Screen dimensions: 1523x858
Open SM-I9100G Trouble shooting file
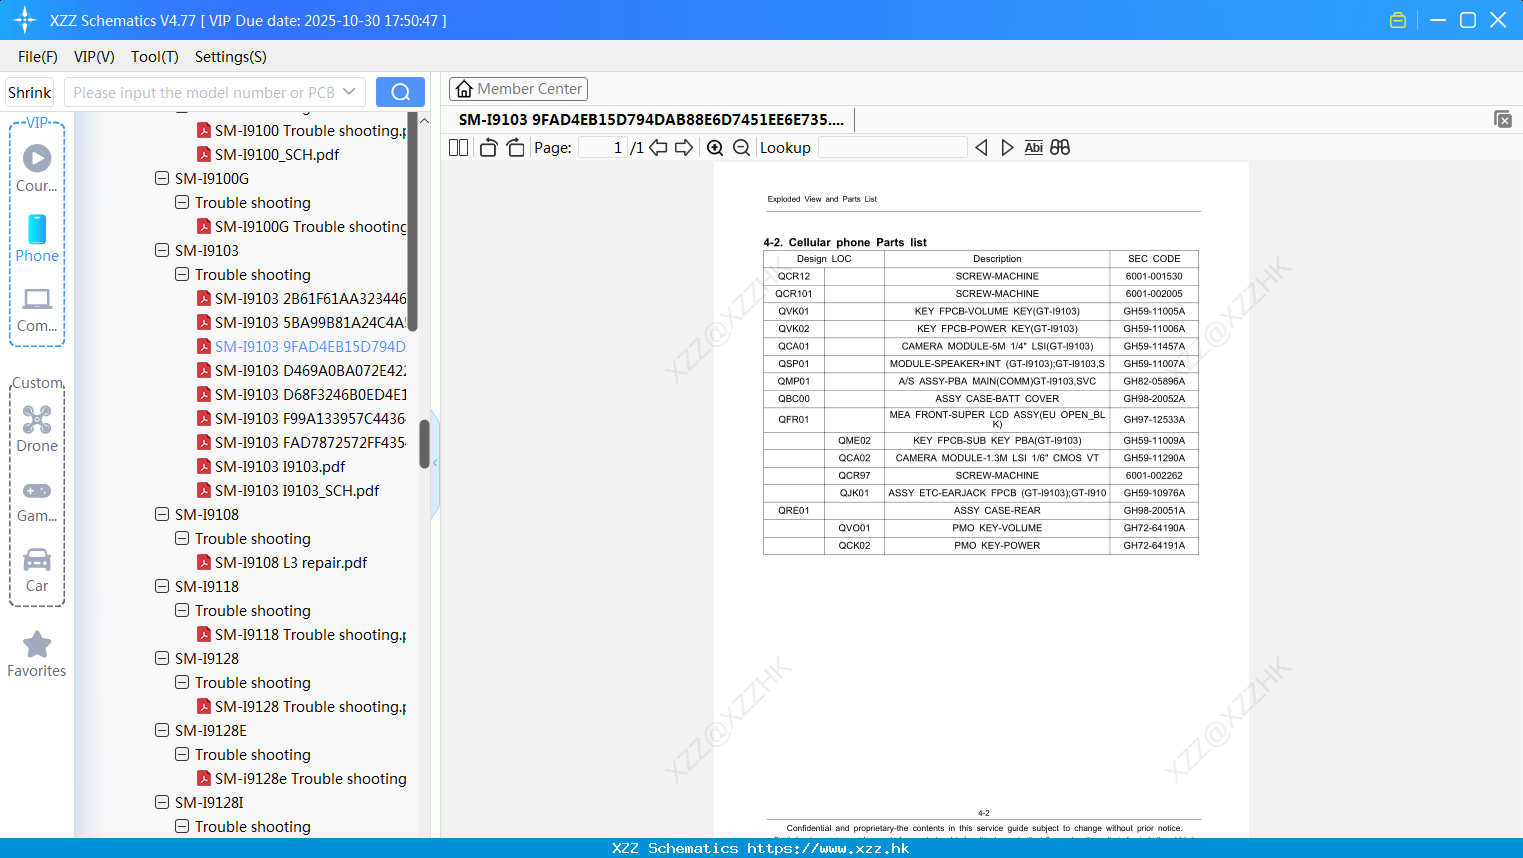click(311, 226)
